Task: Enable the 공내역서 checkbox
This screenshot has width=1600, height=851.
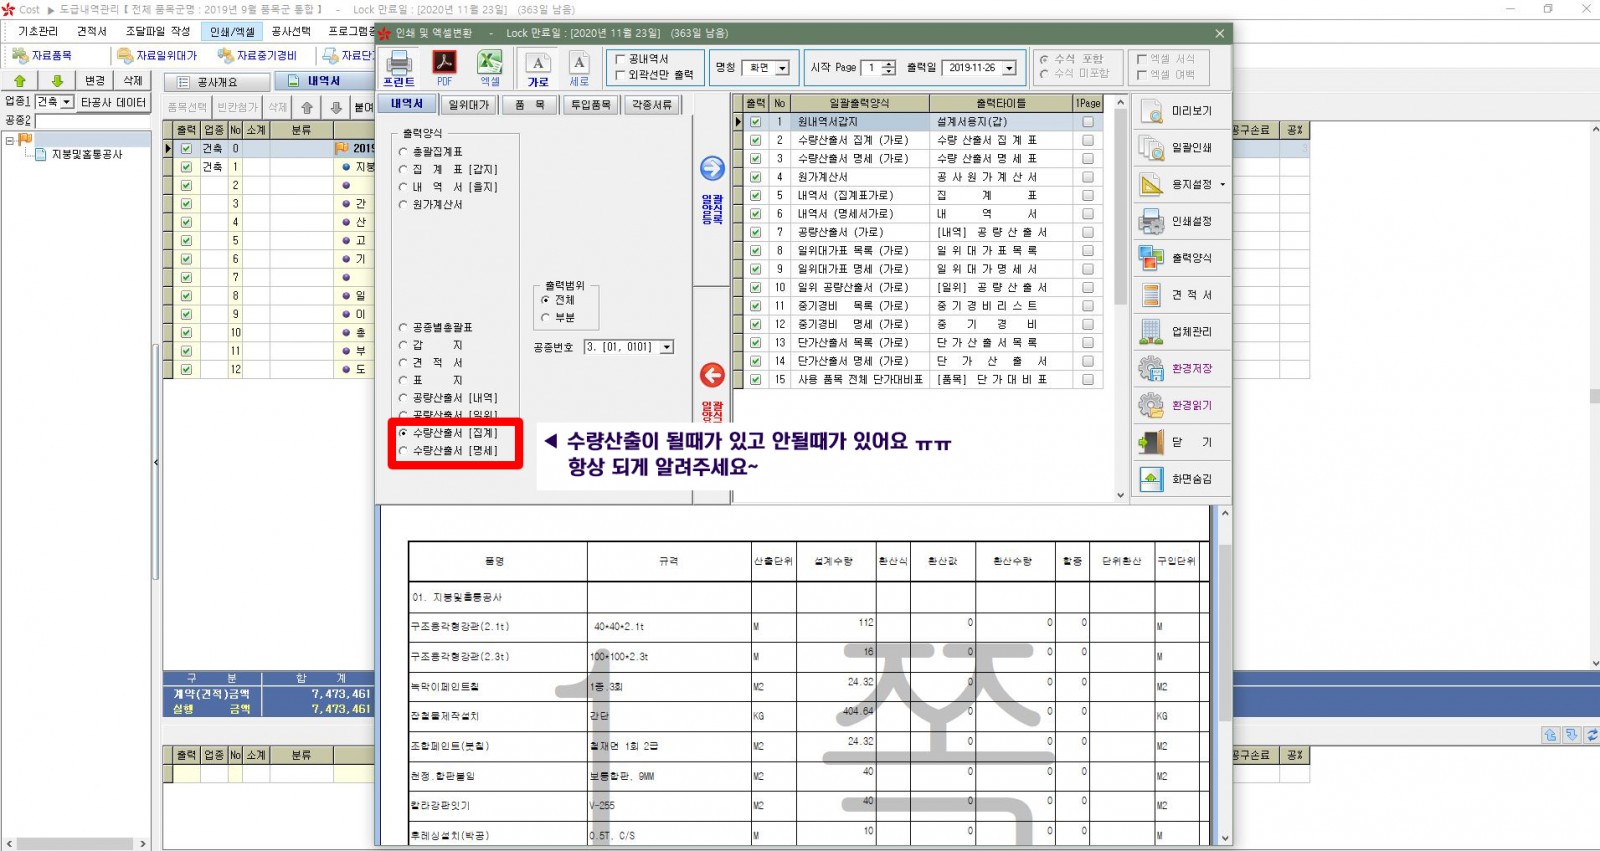Action: [x=620, y=59]
